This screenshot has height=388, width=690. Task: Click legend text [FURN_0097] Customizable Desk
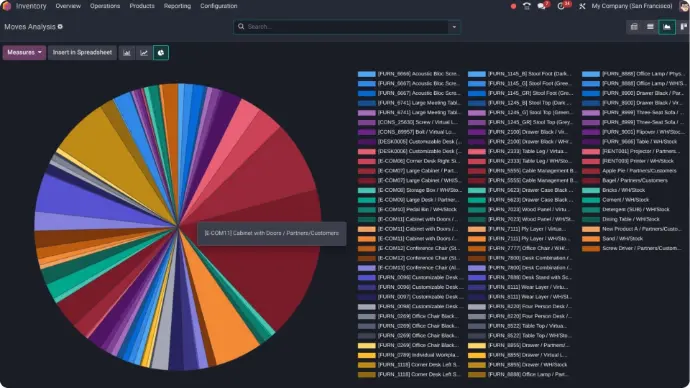420,296
